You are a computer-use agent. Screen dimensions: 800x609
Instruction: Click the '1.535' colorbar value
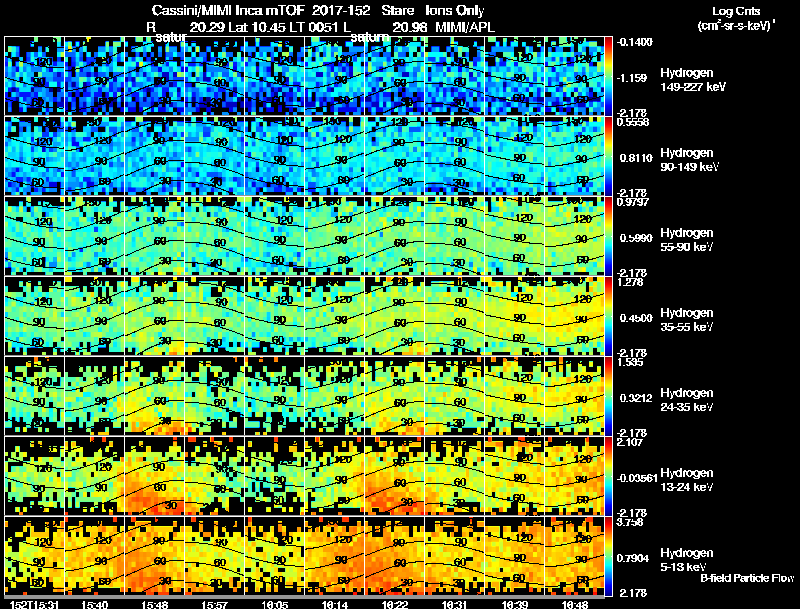tap(630, 362)
